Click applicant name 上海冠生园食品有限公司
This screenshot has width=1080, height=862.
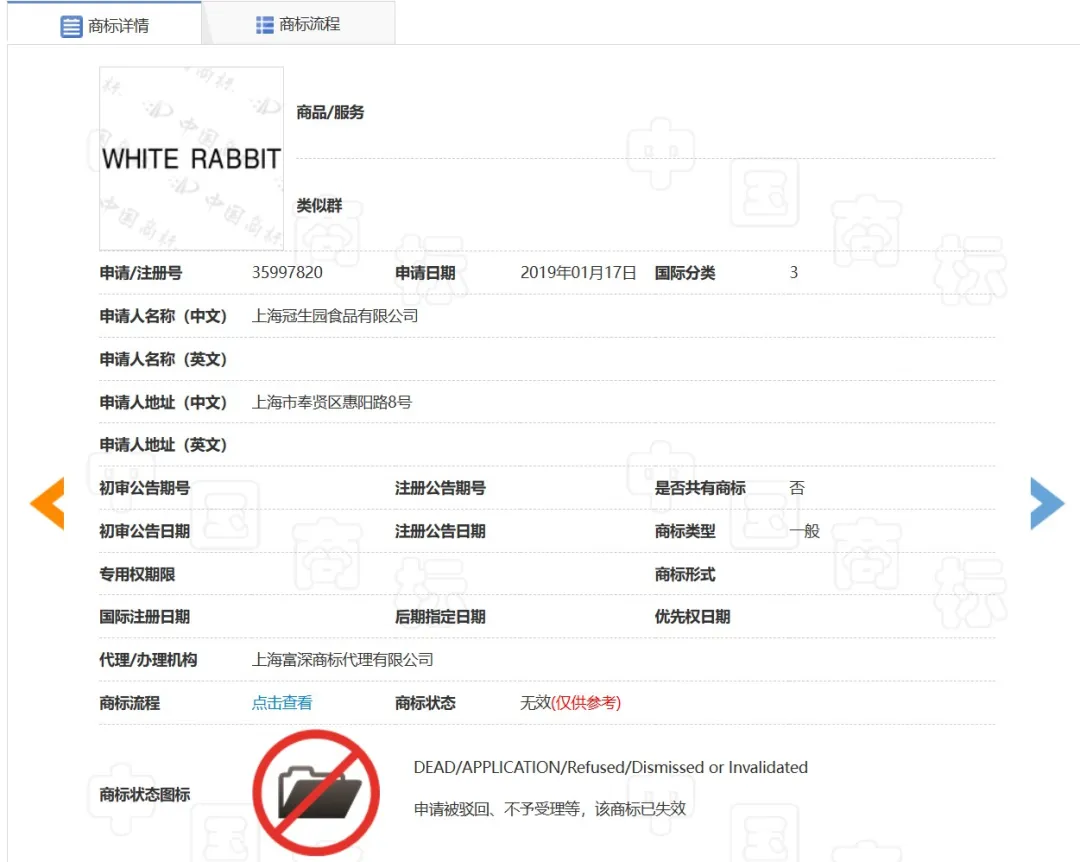click(x=335, y=316)
